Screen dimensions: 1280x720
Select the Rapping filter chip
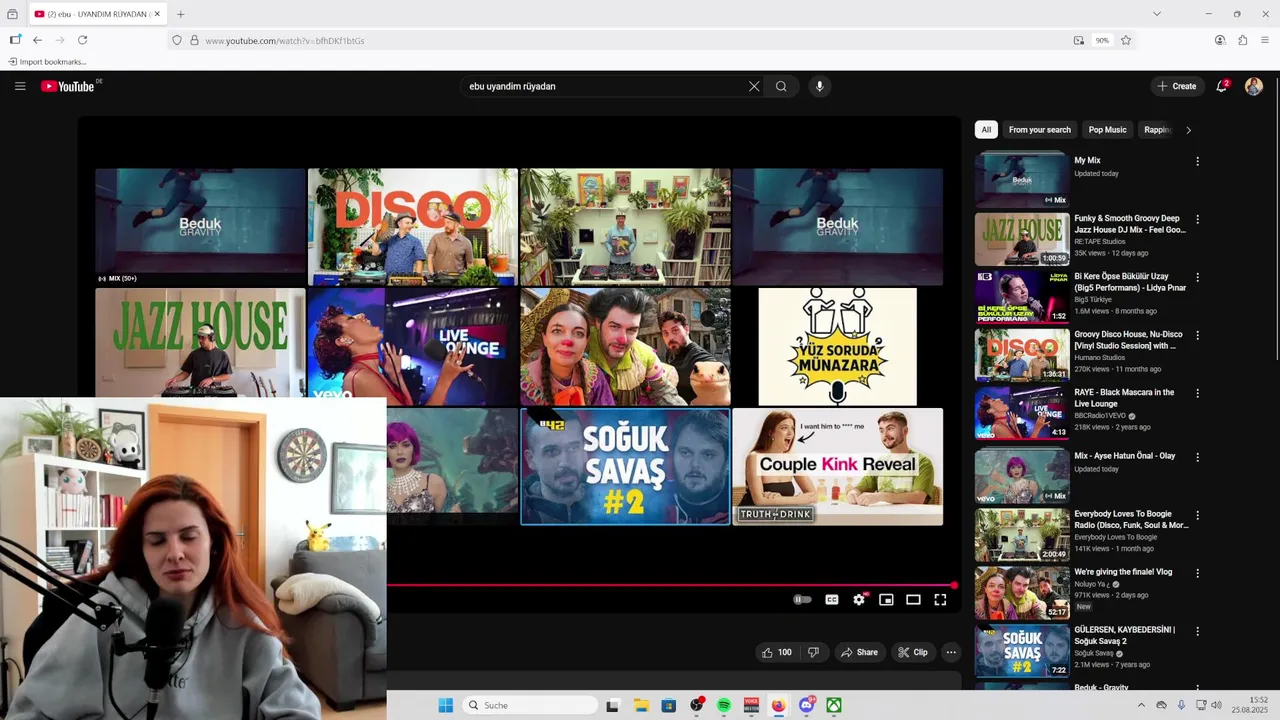point(1157,130)
